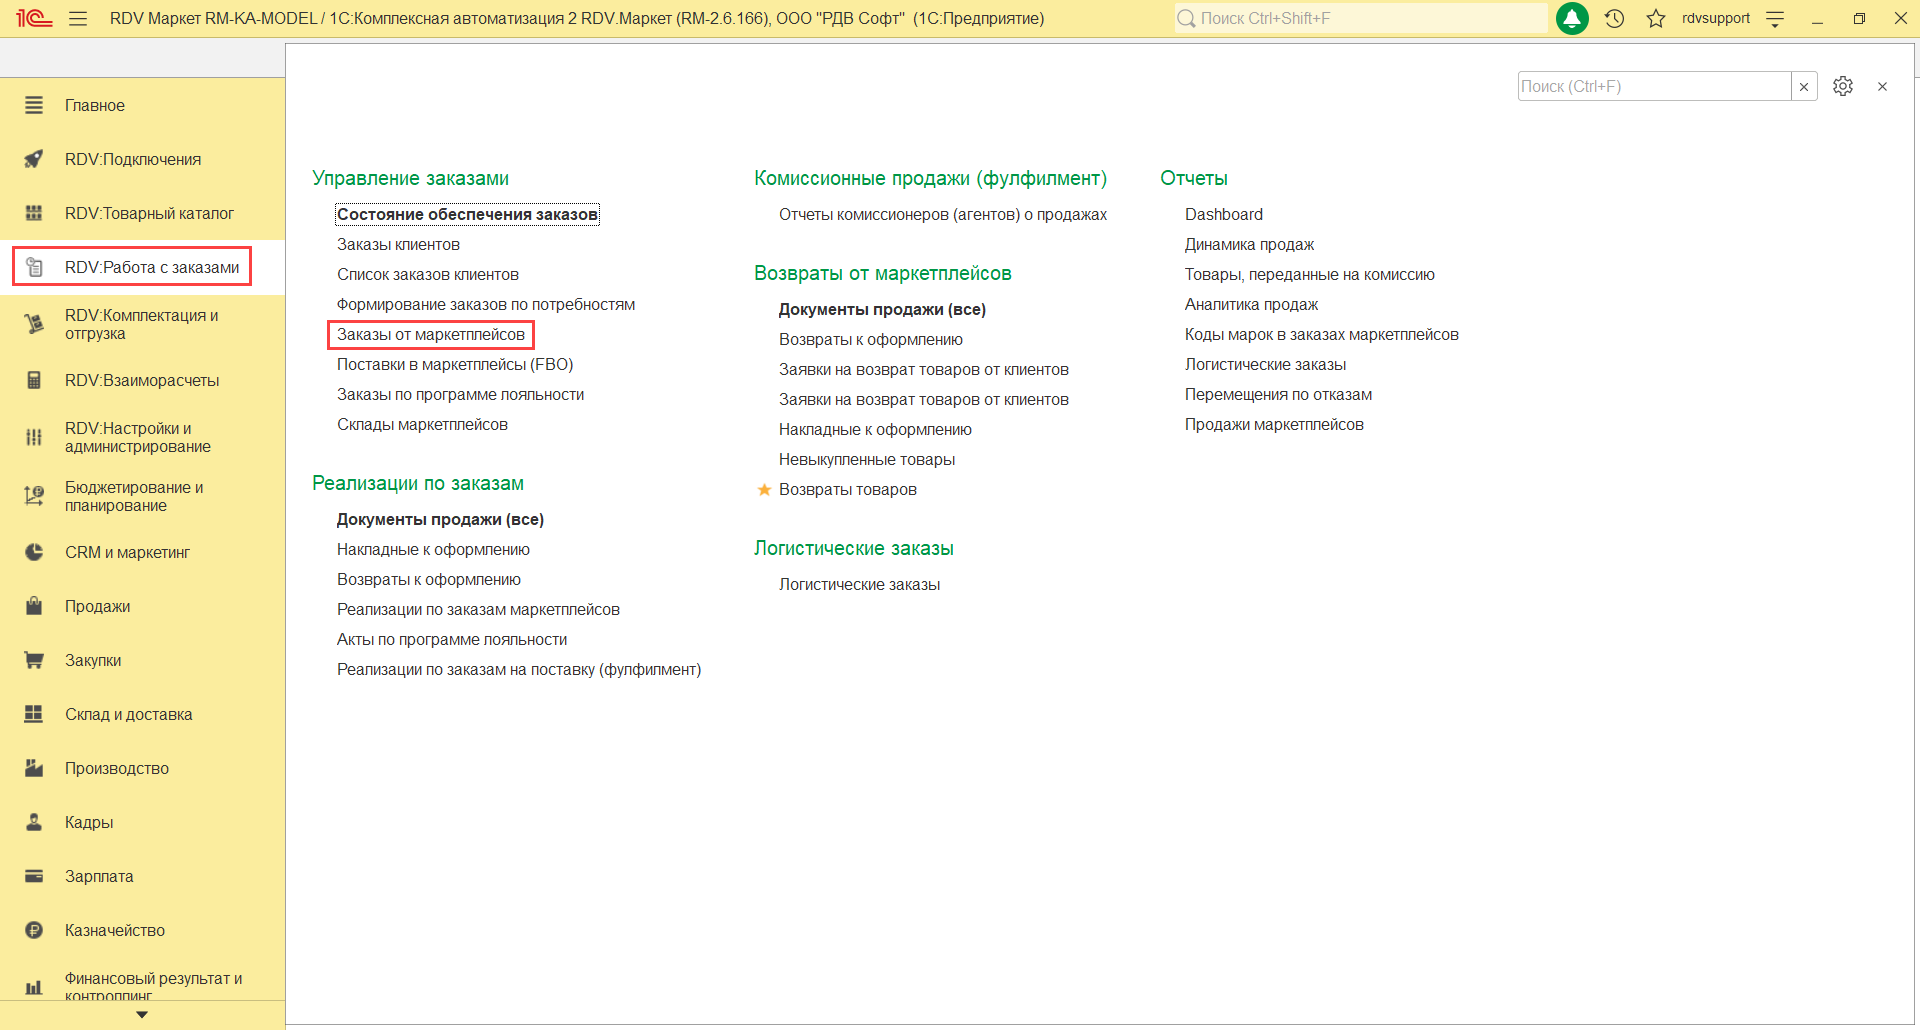Viewport: 1920px width, 1030px height.
Task: Click the Казначейство coin icon
Action: [34, 930]
